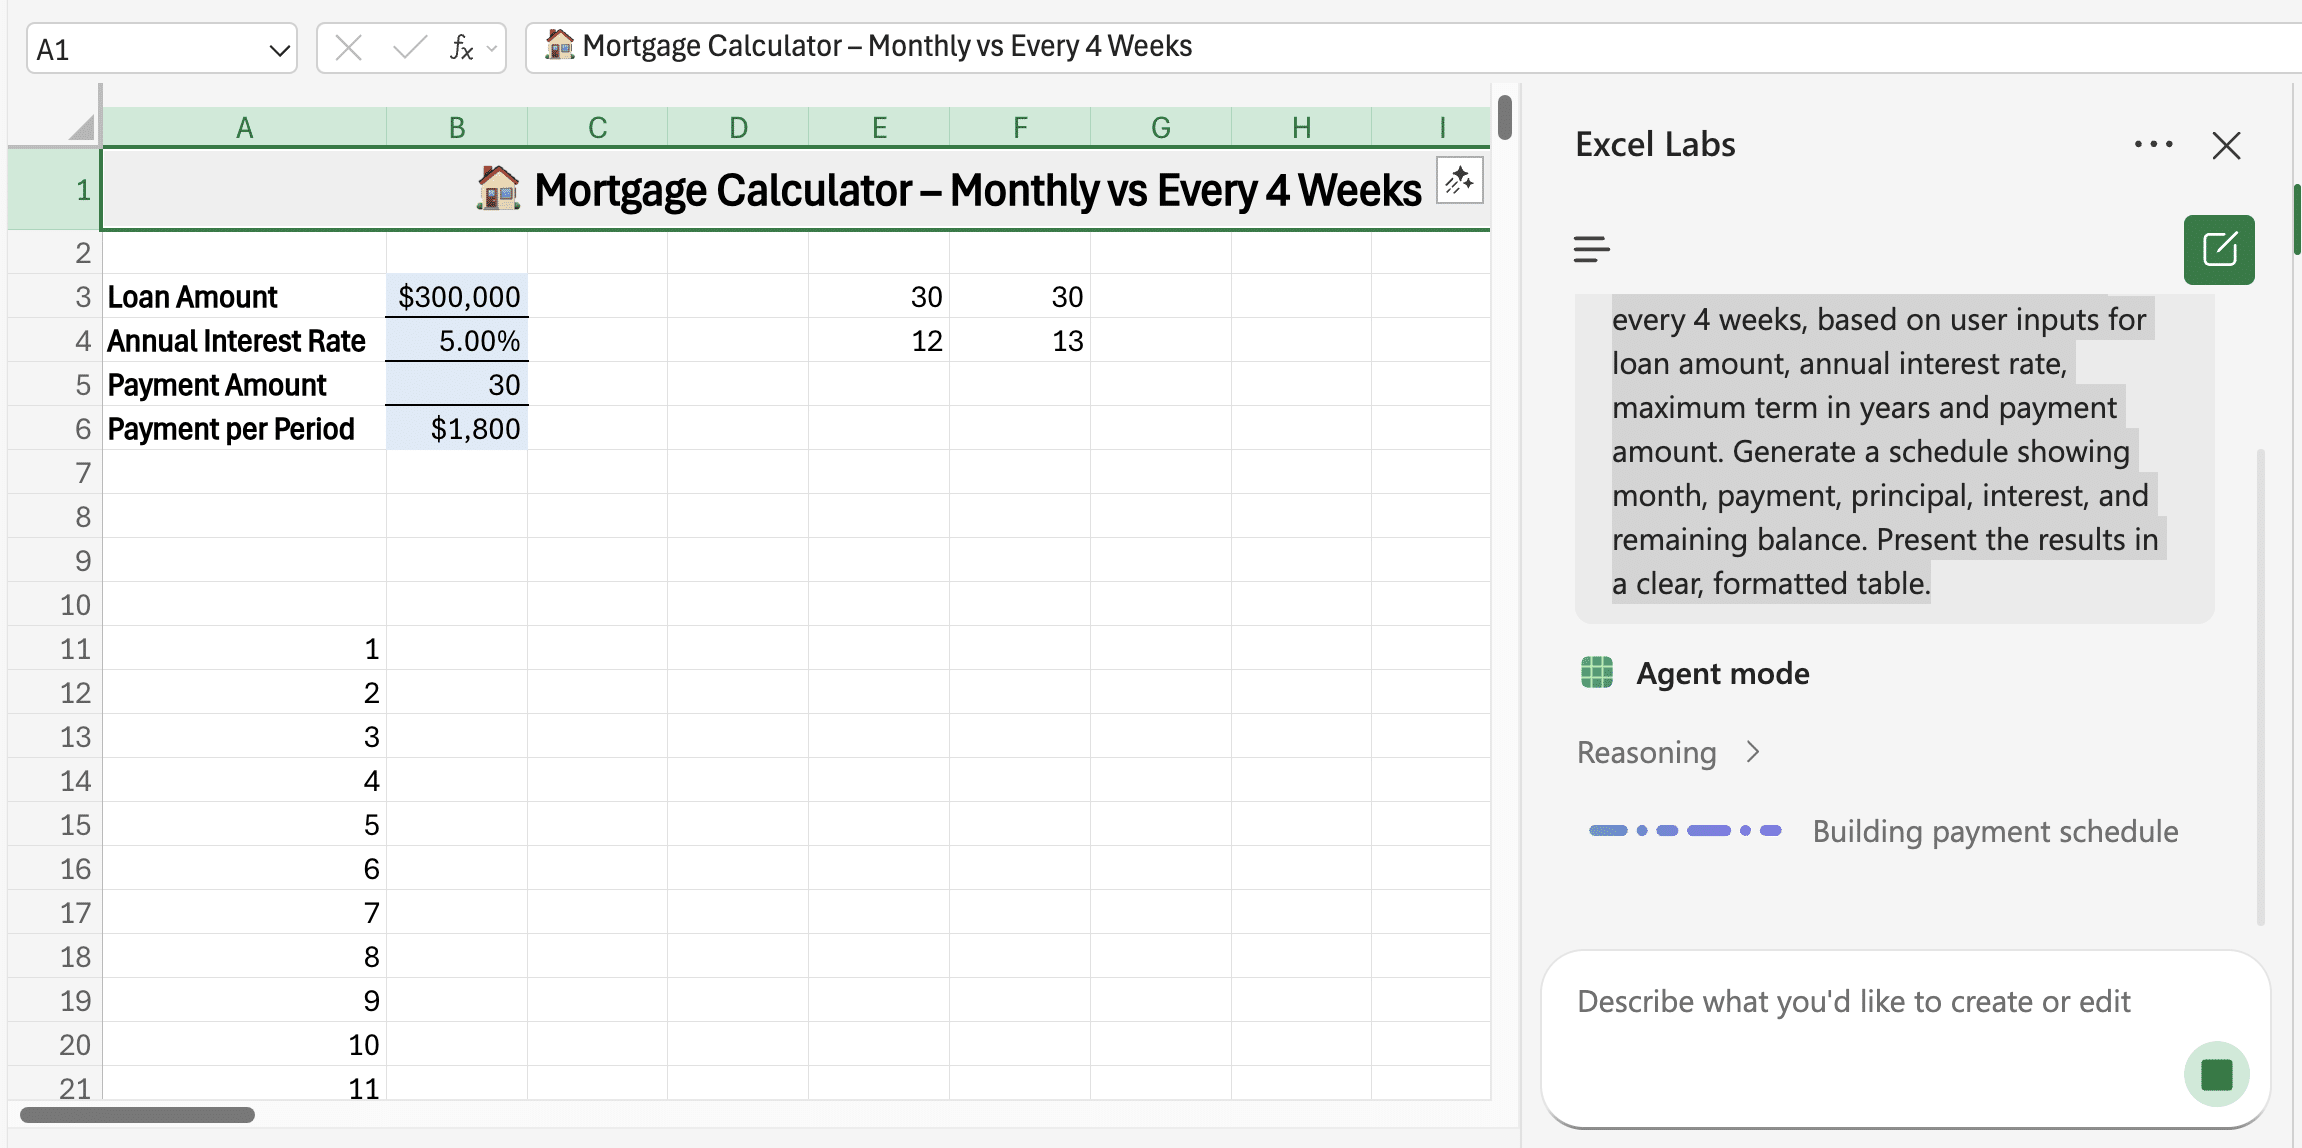2302x1148 pixels.
Task: Confirm entry with checkmark icon
Action: coord(408,48)
